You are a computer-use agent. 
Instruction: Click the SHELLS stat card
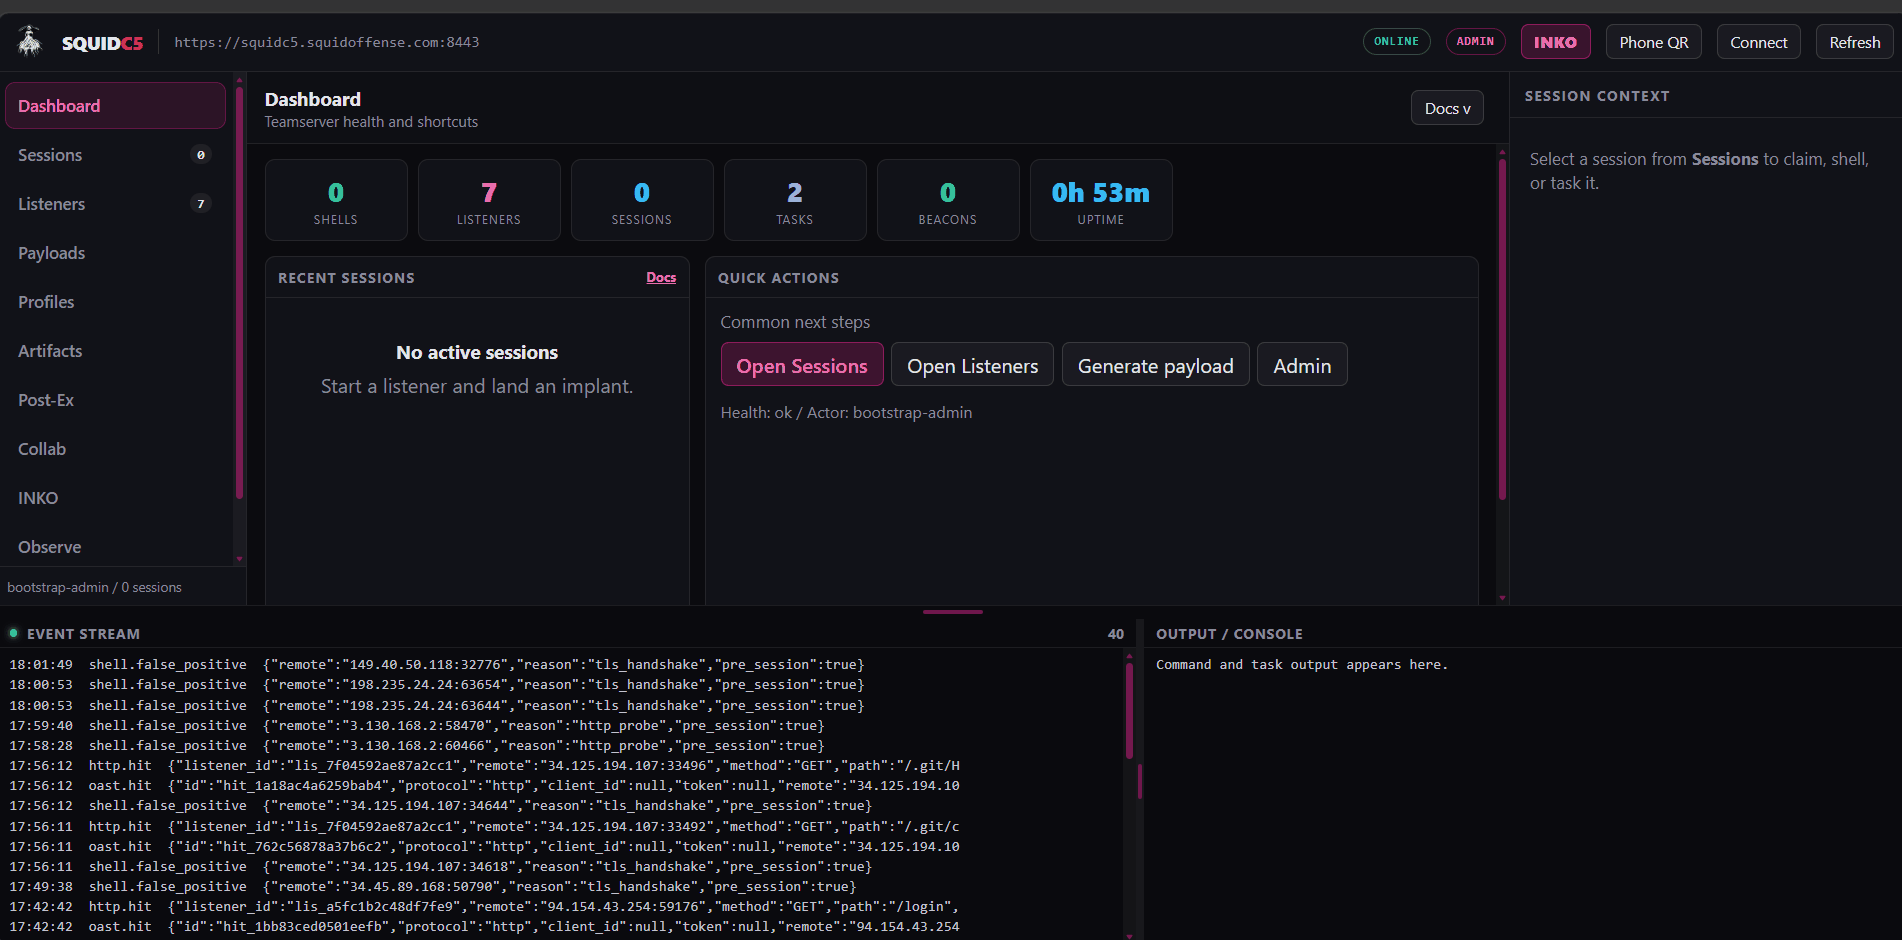tap(336, 200)
